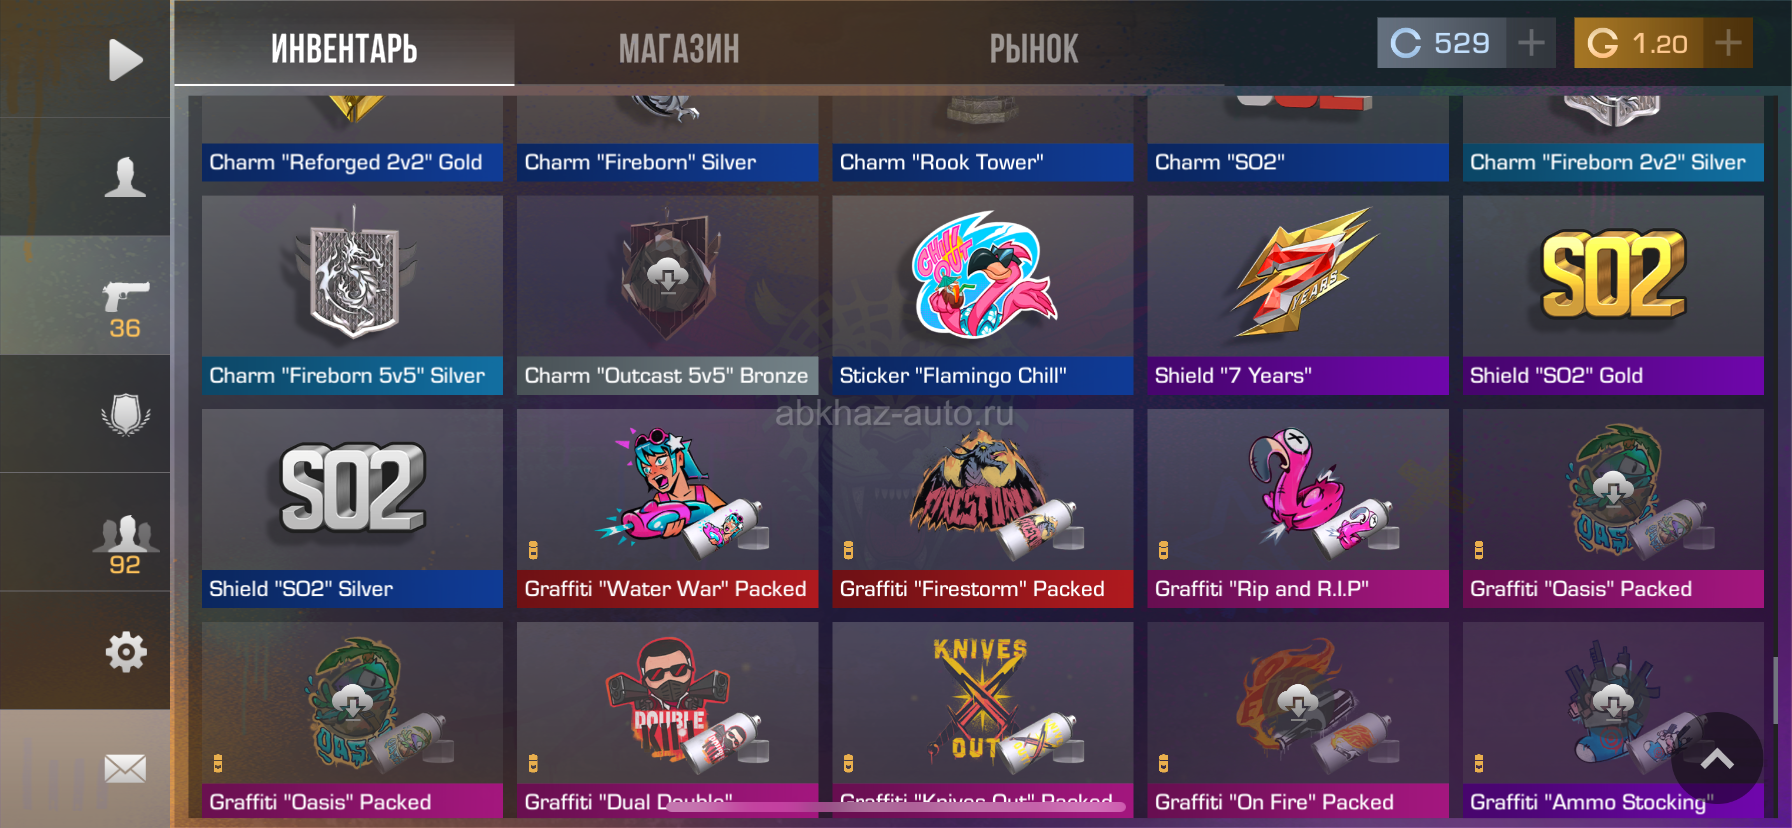Select the ИНВЕНТАРЬ tab

(x=344, y=49)
